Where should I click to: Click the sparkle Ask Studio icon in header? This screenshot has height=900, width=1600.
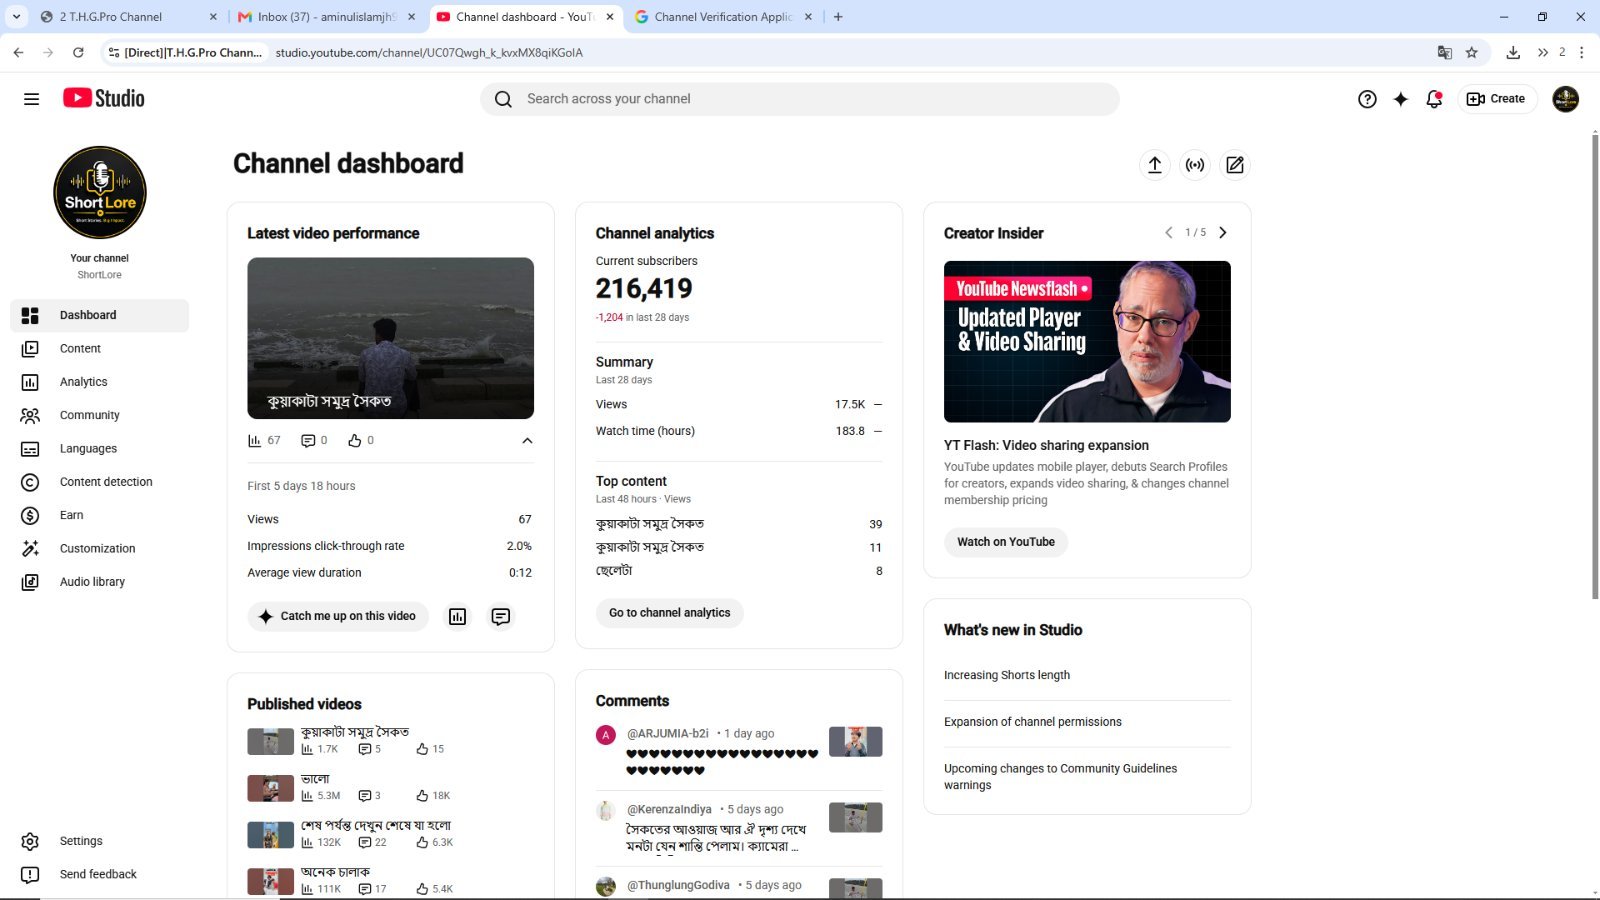pyautogui.click(x=1400, y=99)
